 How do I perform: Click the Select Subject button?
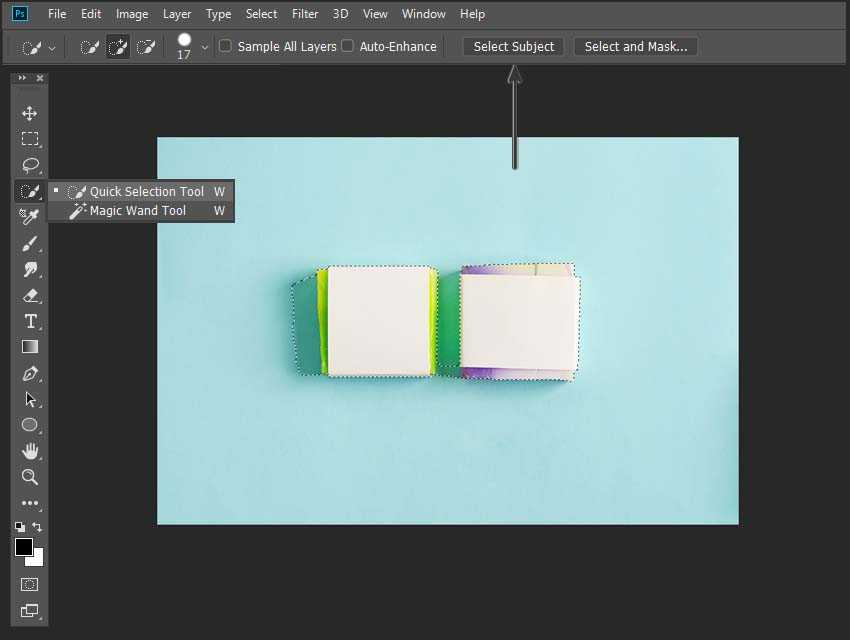pyautogui.click(x=514, y=46)
